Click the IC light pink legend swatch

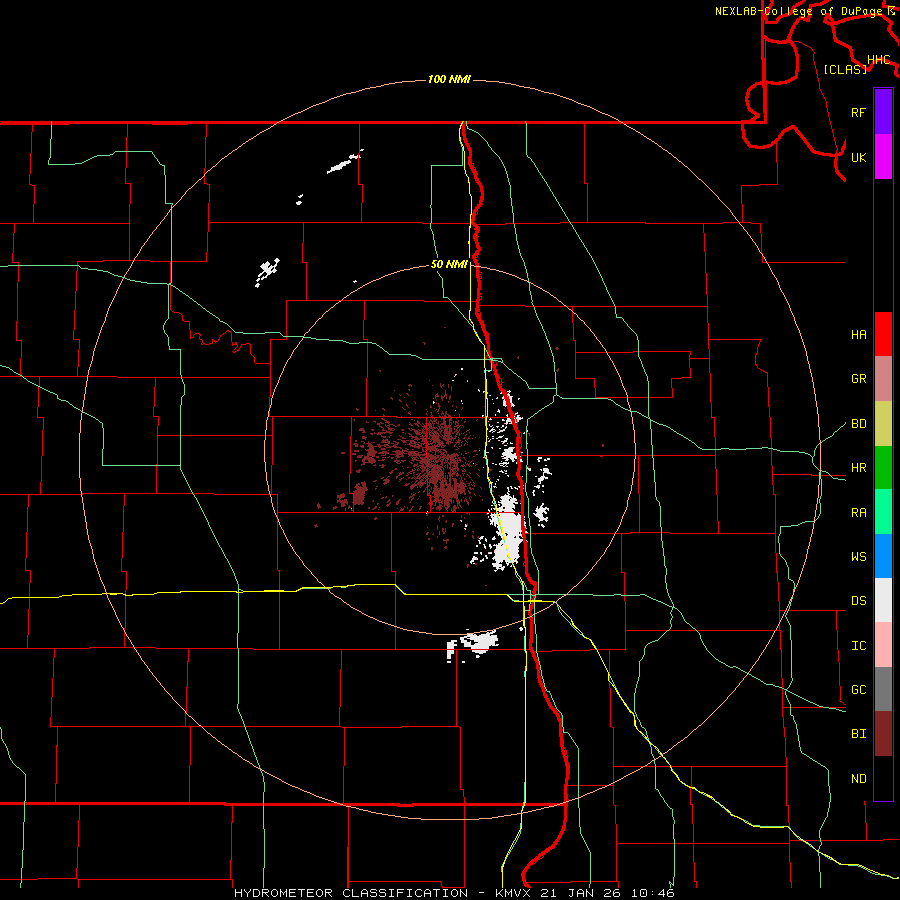883,645
